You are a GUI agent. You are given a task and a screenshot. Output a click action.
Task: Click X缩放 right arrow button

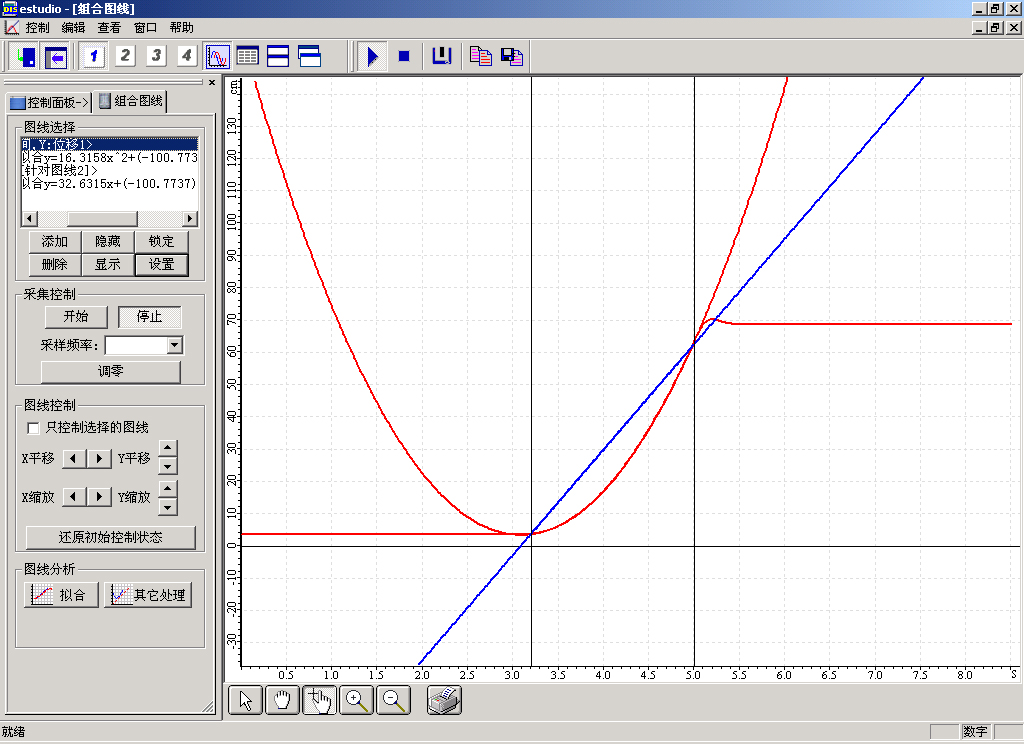coord(99,497)
